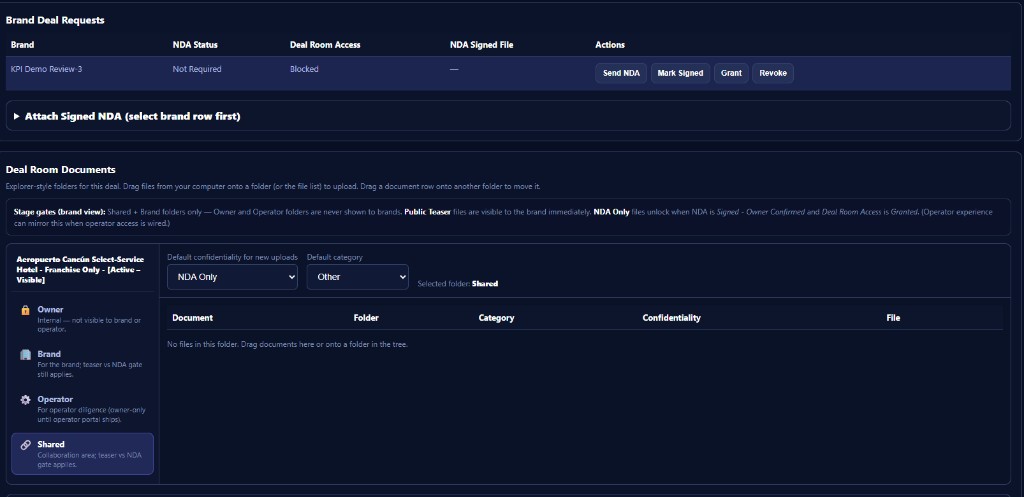Screen dimensions: 1024x497
Task: Click the gear icon beside Operator folder
Action: (25, 400)
